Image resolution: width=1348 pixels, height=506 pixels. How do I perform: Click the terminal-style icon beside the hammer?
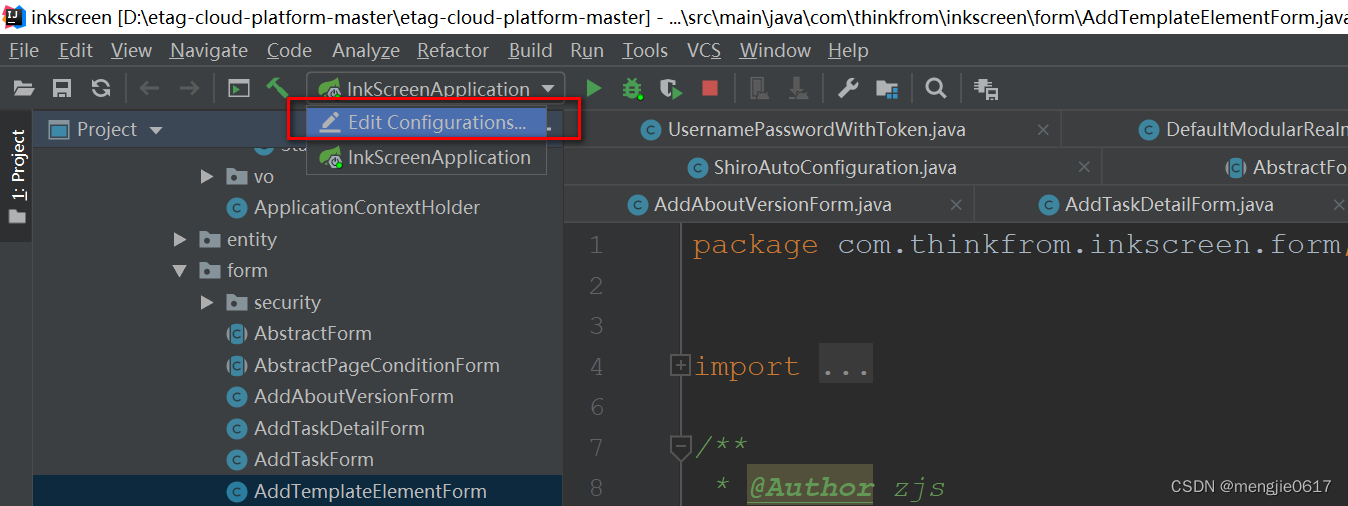[x=238, y=89]
